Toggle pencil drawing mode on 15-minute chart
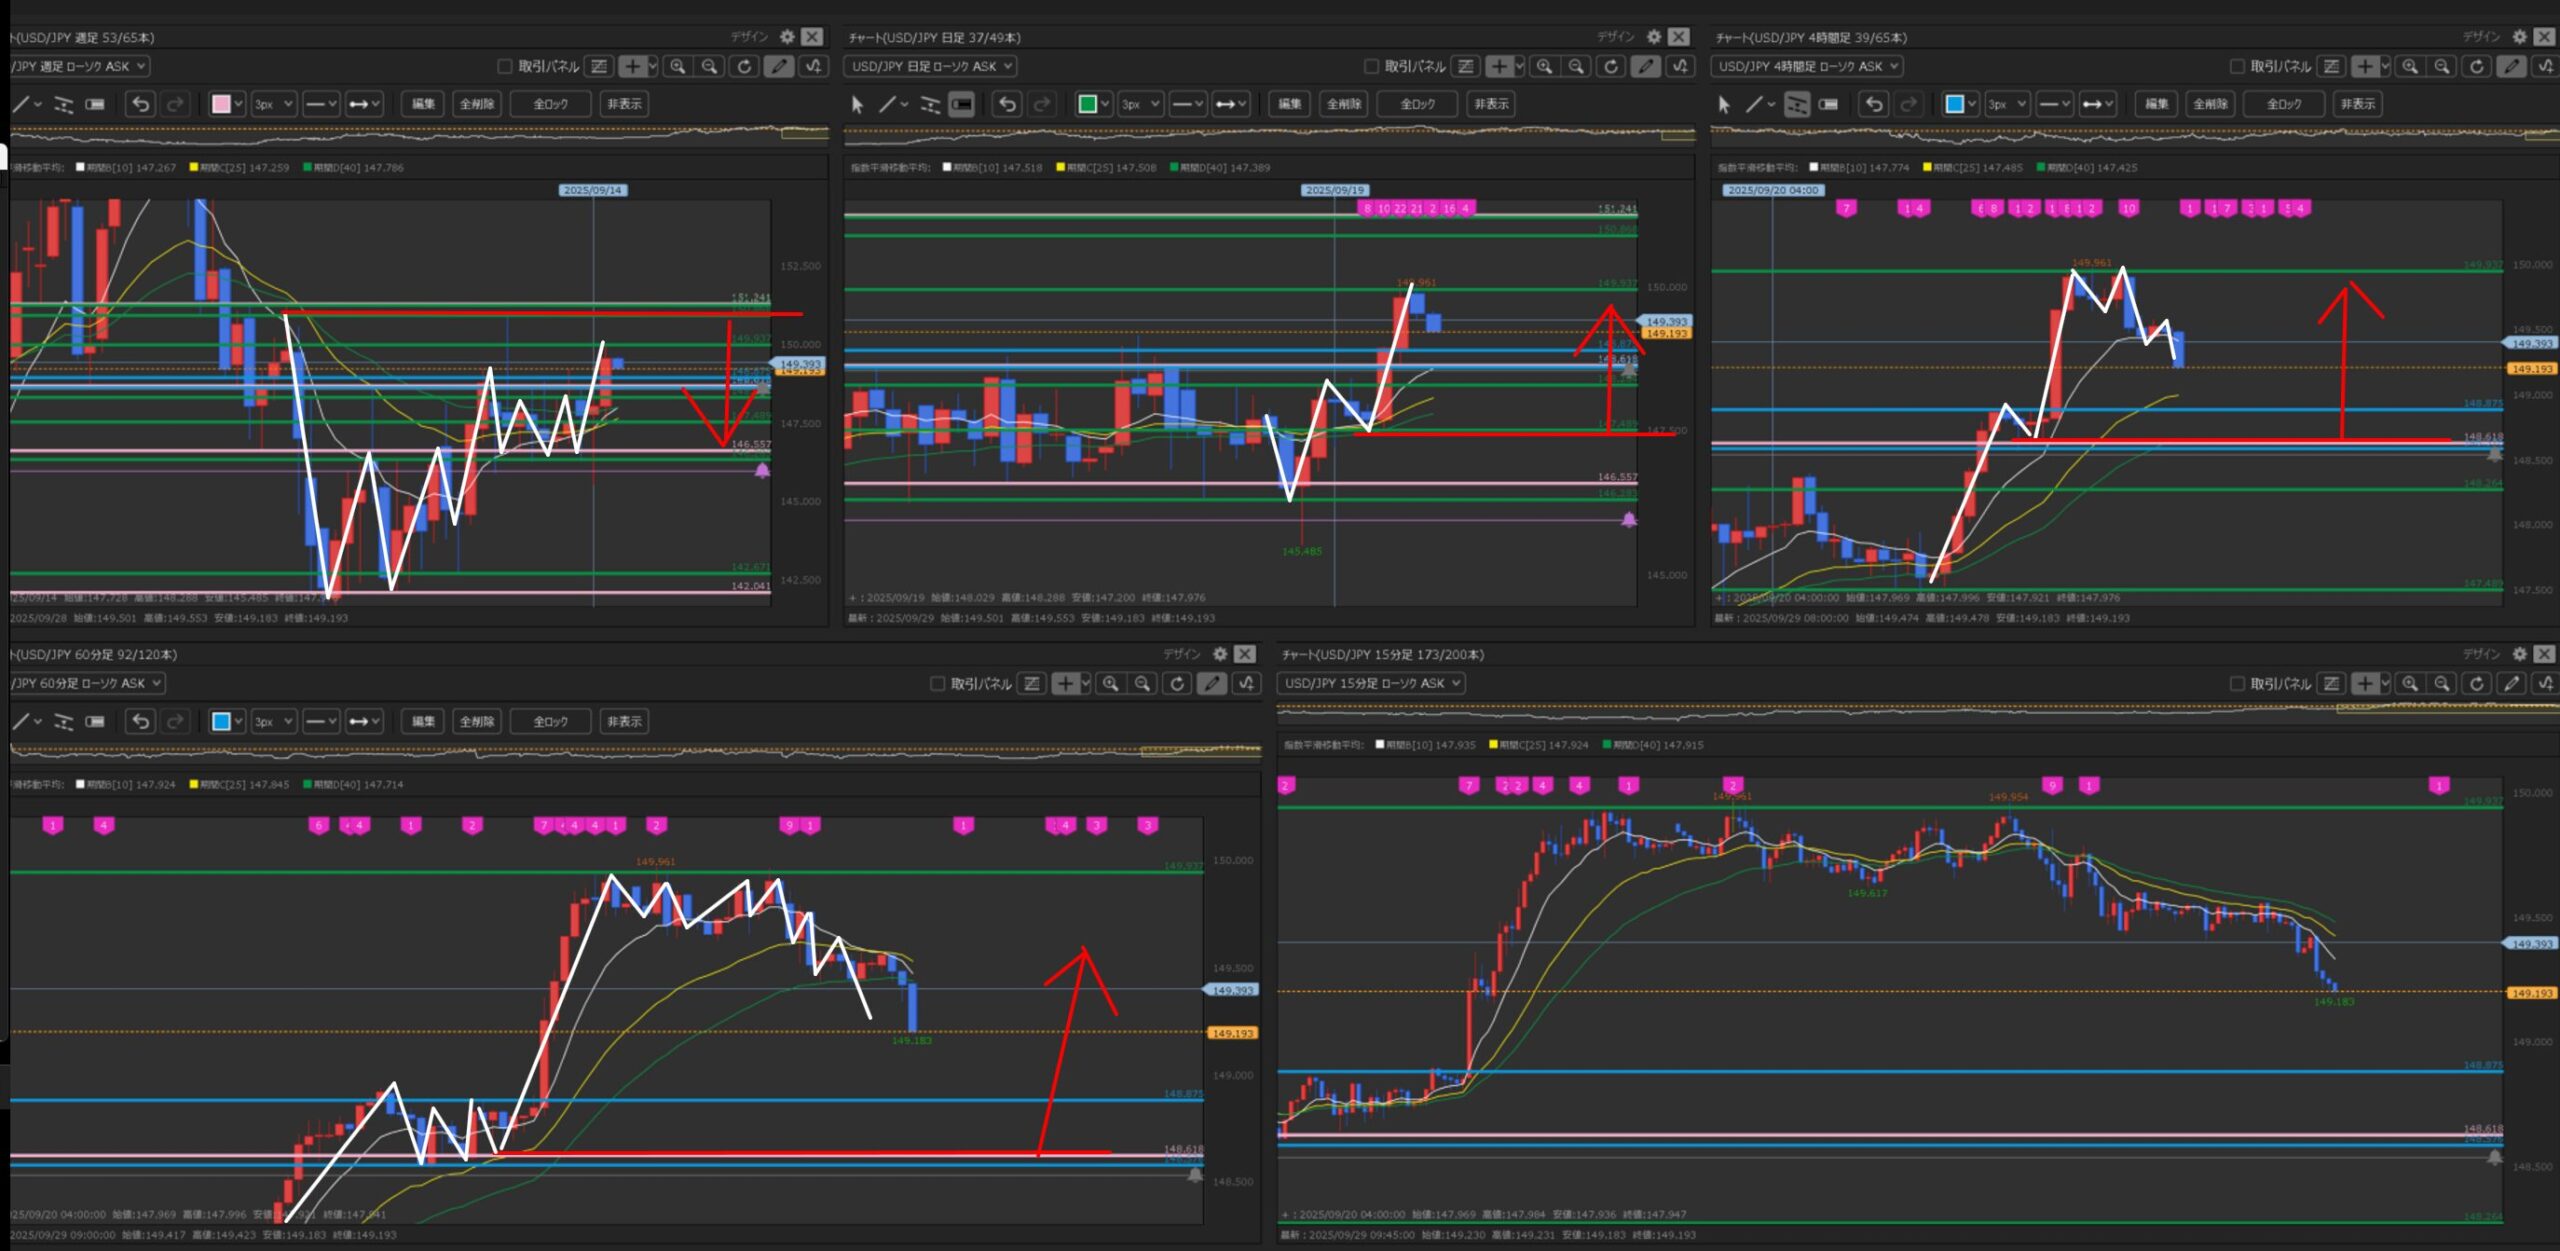 click(x=2511, y=683)
